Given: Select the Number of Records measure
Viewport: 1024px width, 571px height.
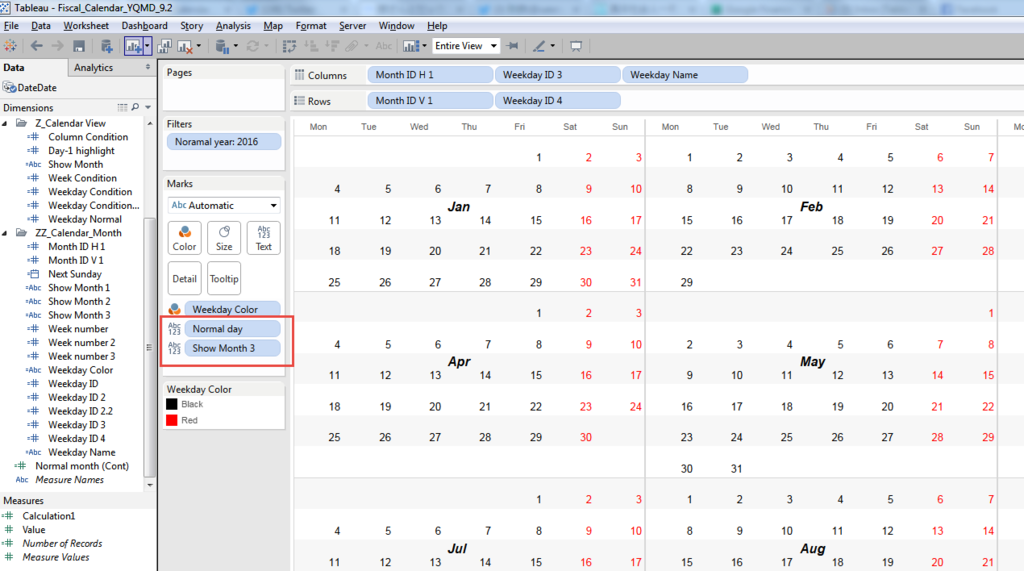Looking at the screenshot, I should click(62, 543).
